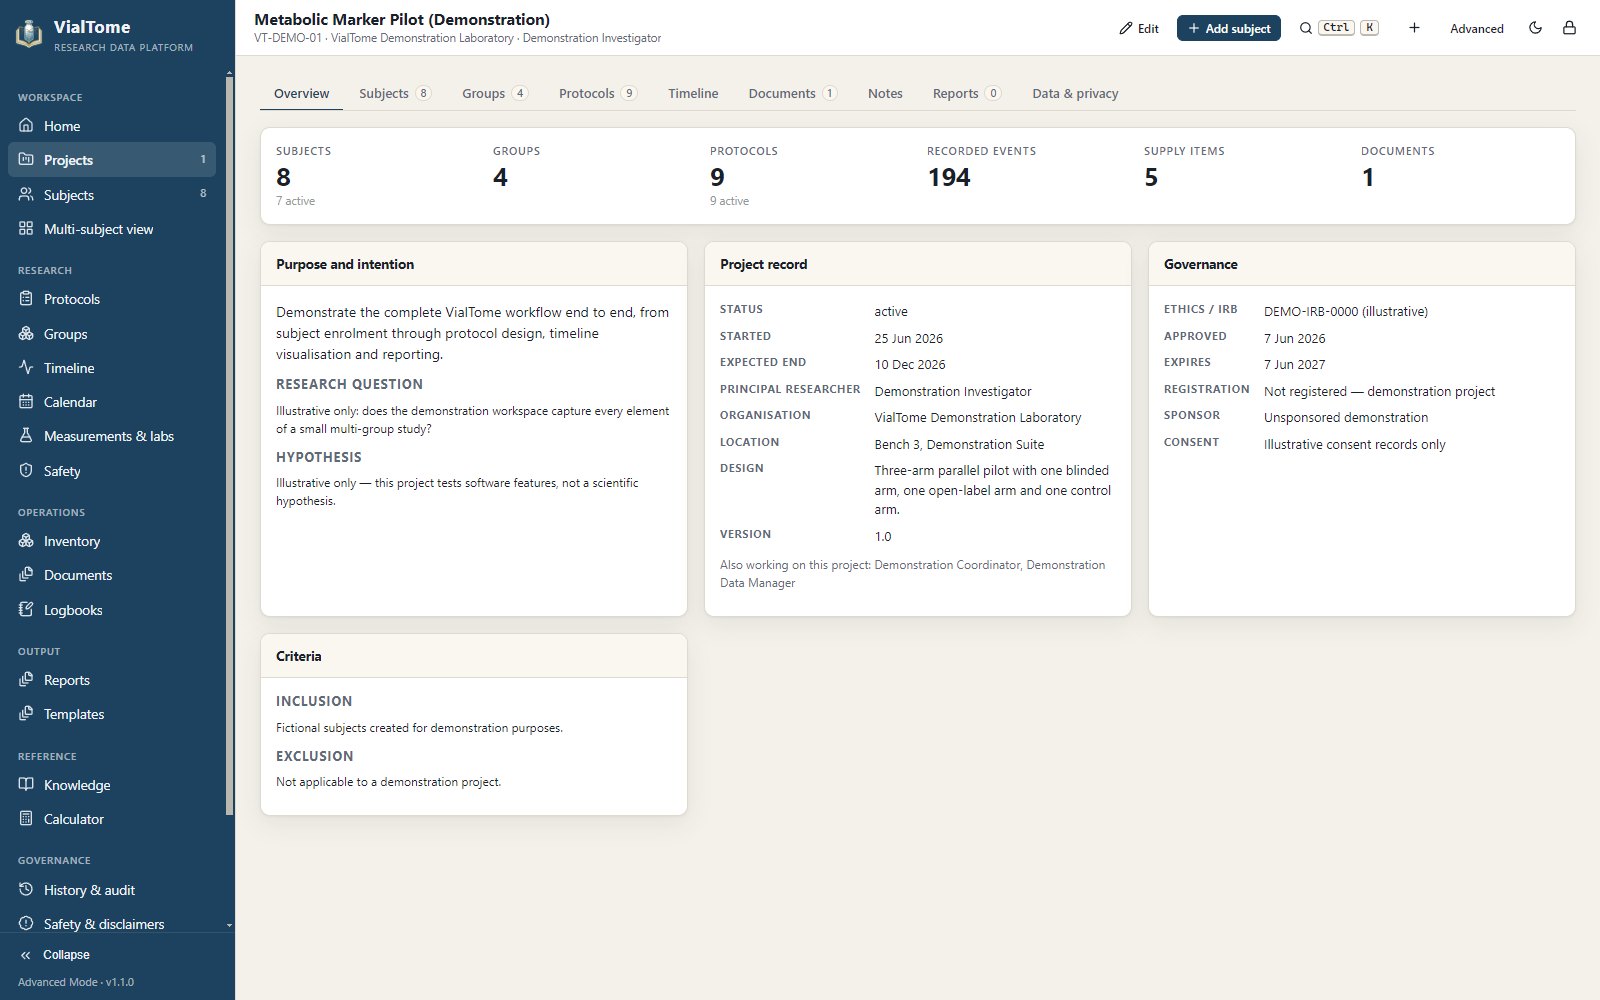Viewport: 1600px width, 1000px height.
Task: Open Templates in the sidebar
Action: click(112, 714)
